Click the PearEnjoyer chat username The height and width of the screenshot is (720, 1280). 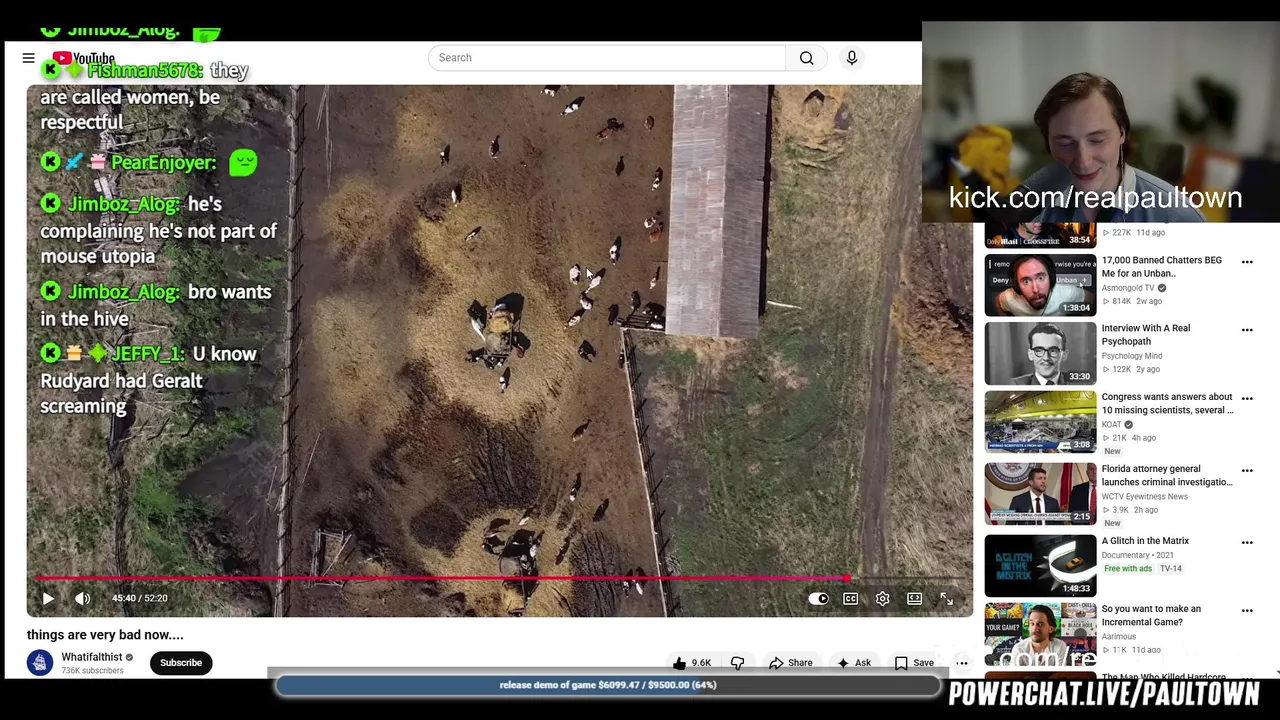click(163, 162)
